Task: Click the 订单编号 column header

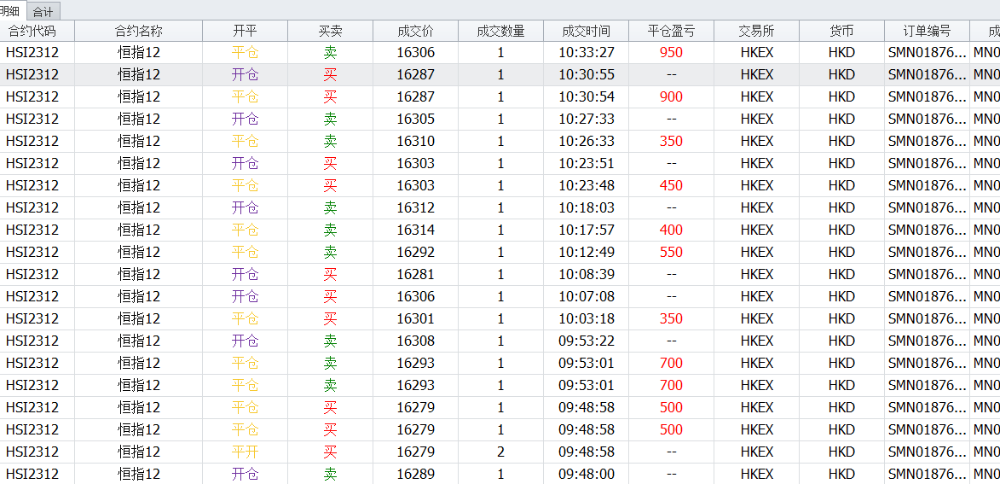Action: click(927, 31)
